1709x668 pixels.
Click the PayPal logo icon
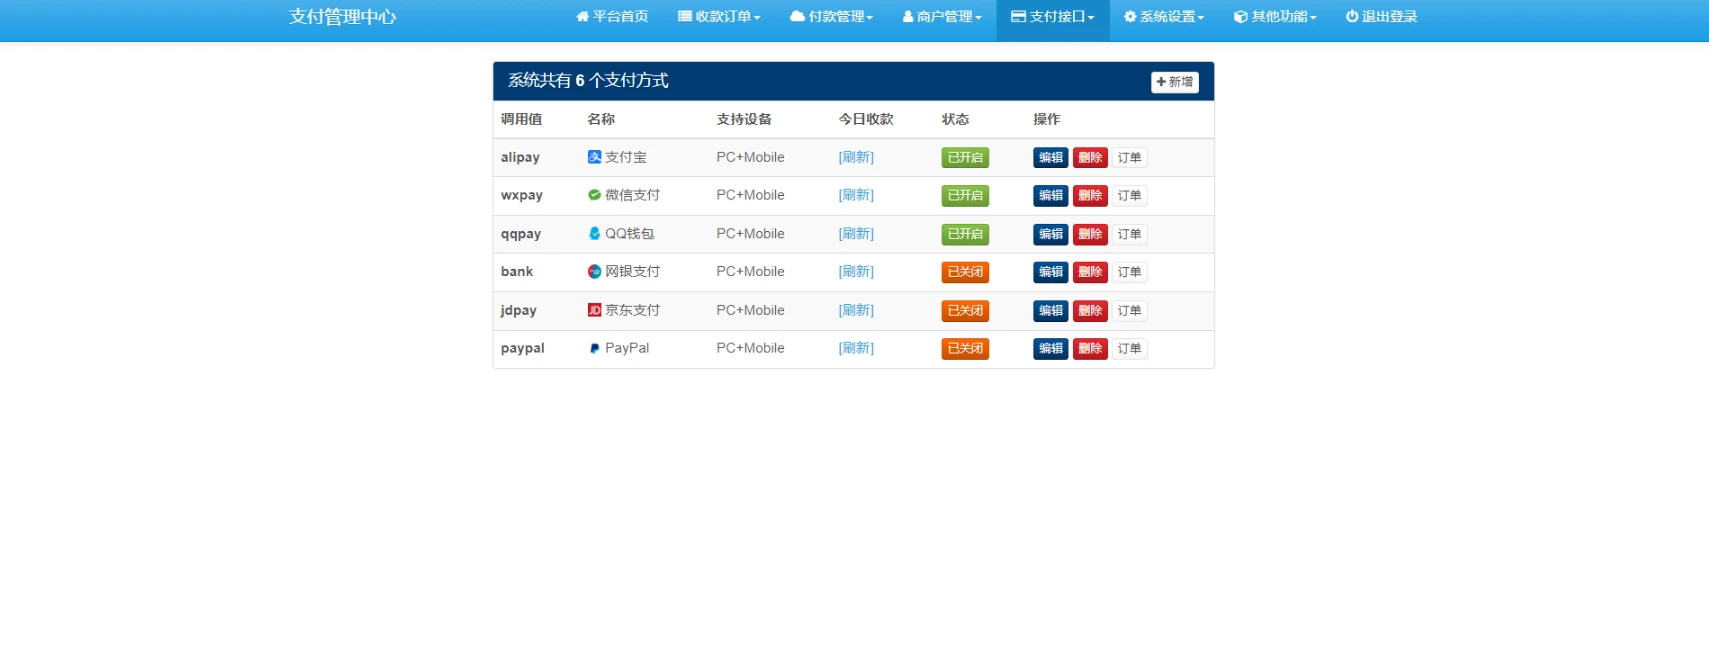pos(594,349)
